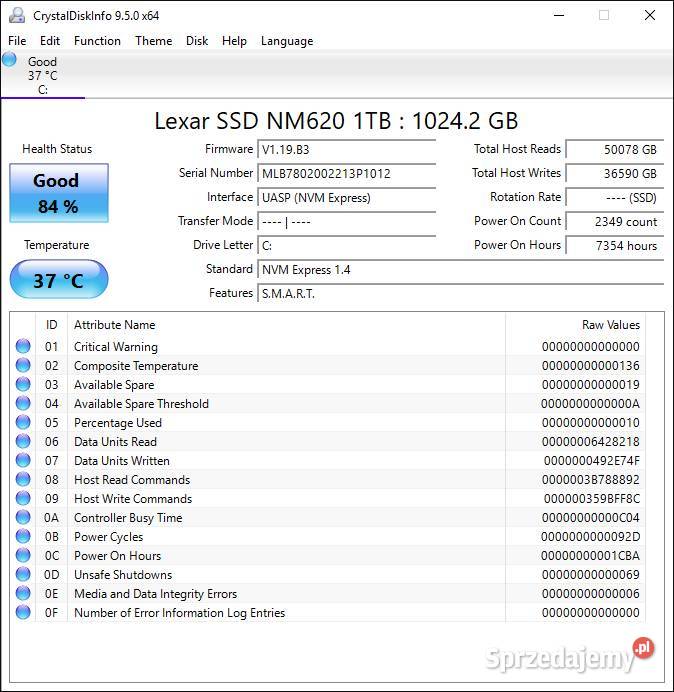This screenshot has width=674, height=692.
Task: Open the Edit menu
Action: coord(49,41)
